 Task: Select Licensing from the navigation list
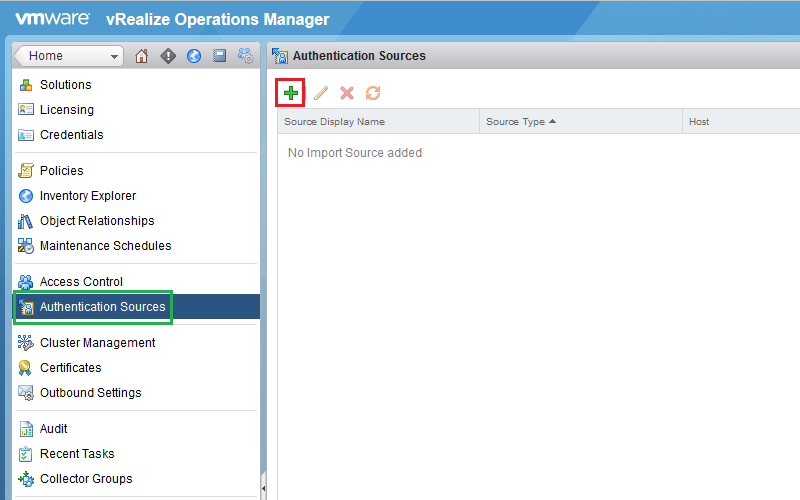(66, 110)
